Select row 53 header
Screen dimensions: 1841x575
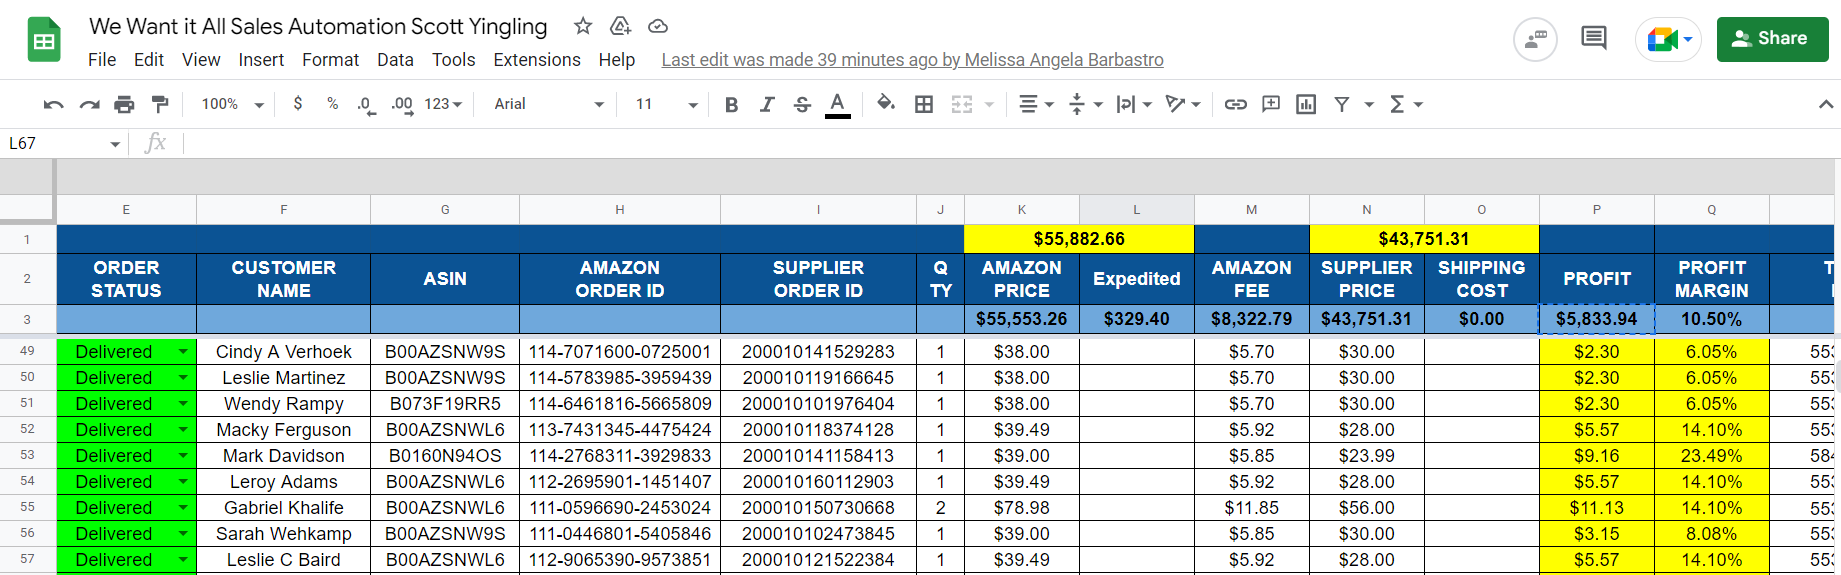pyautogui.click(x=27, y=456)
